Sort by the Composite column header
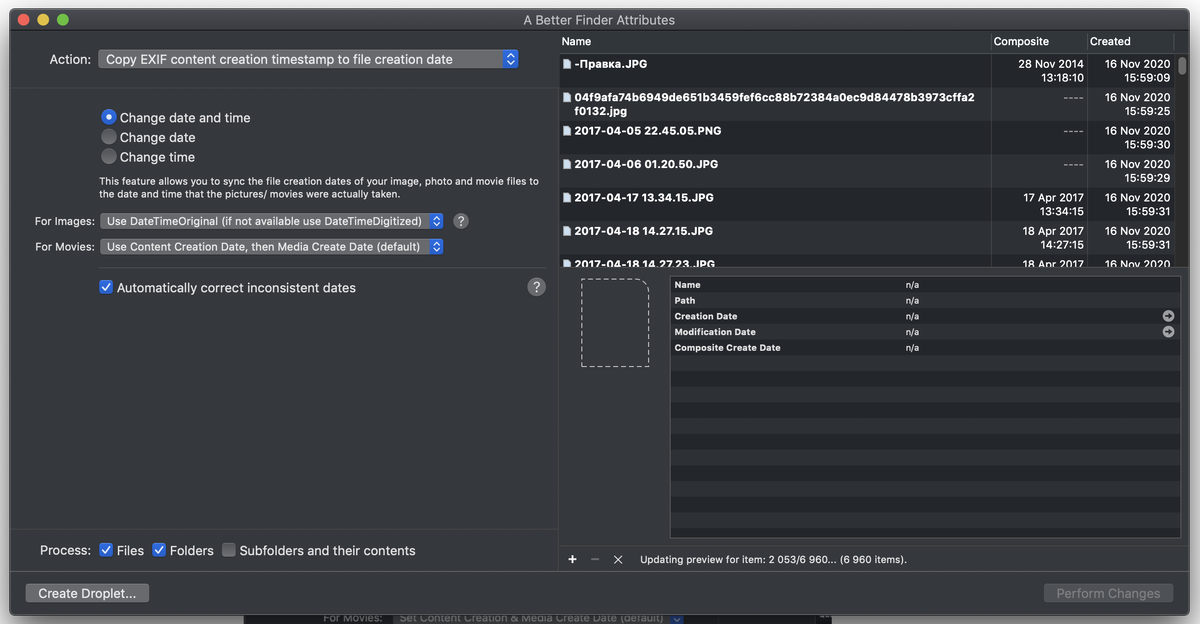The width and height of the screenshot is (1200, 624). click(1039, 42)
